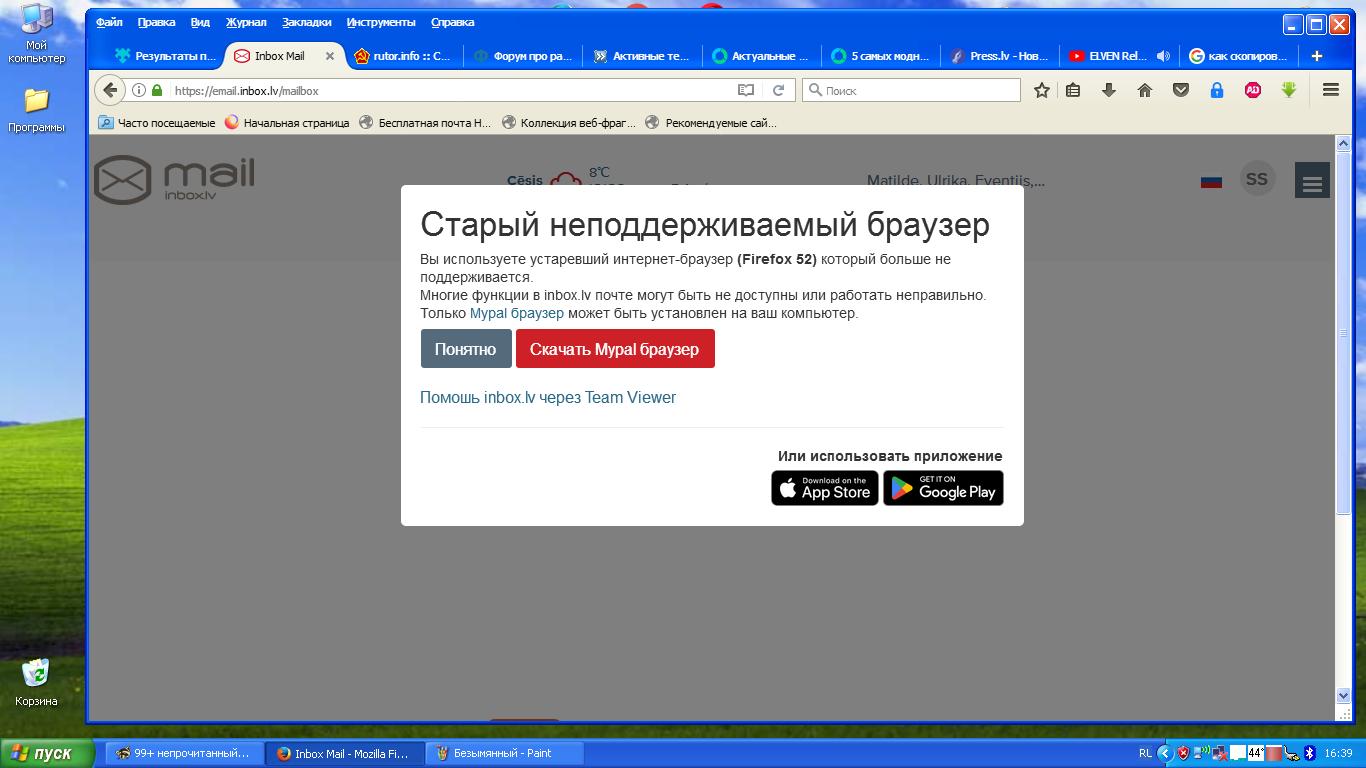This screenshot has width=1366, height=768.
Task: Open the Справка menu
Action: click(x=452, y=22)
